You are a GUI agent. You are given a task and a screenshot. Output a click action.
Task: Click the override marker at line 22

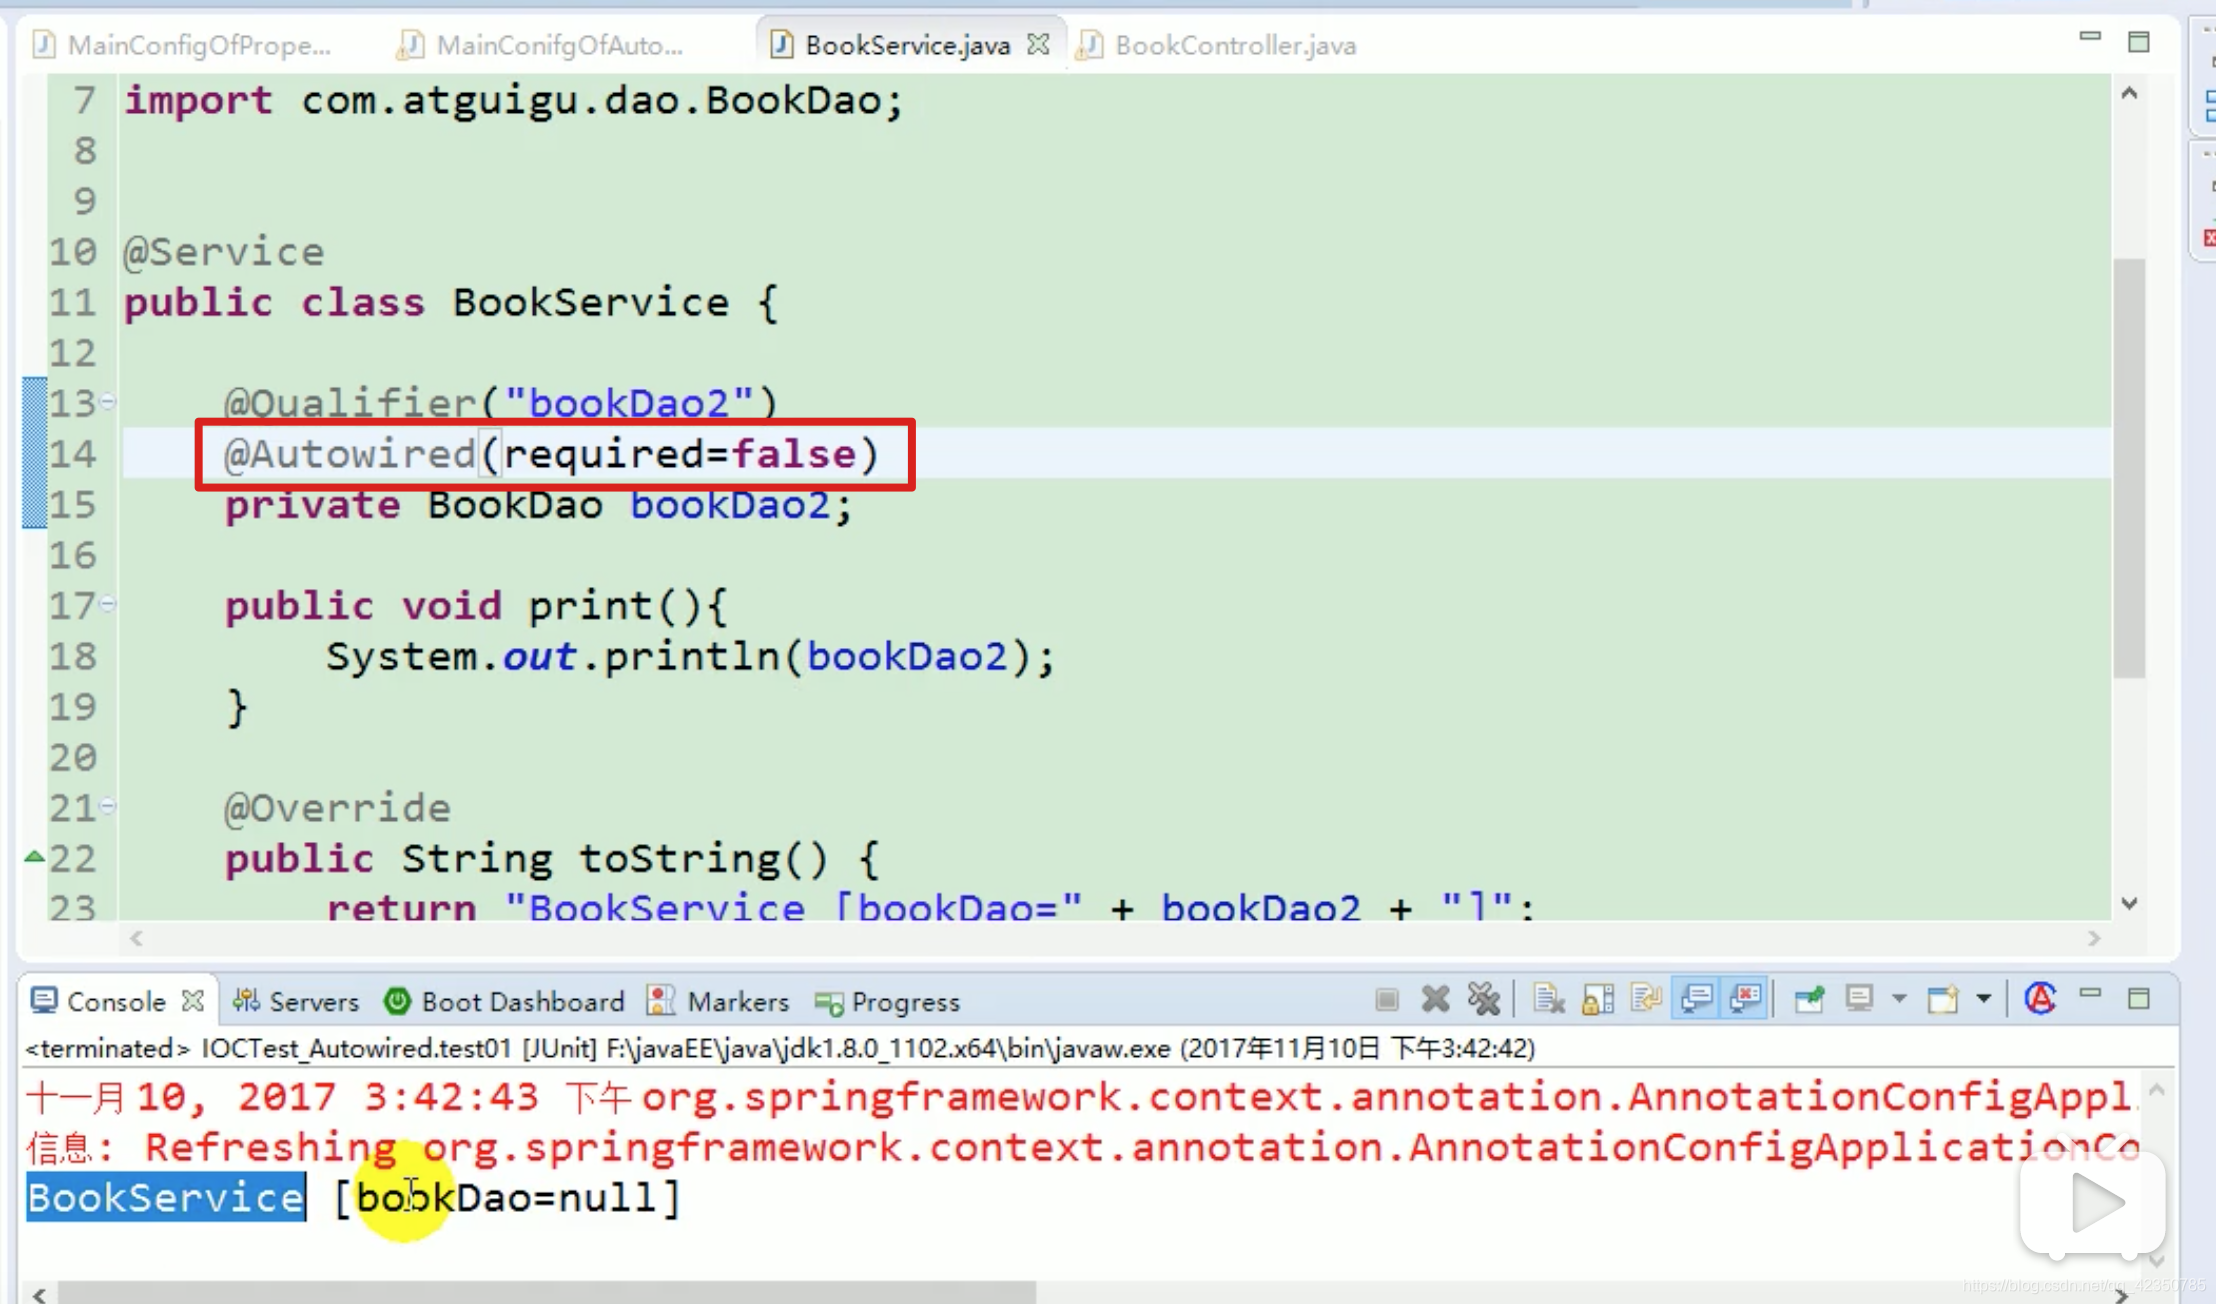pos(34,857)
